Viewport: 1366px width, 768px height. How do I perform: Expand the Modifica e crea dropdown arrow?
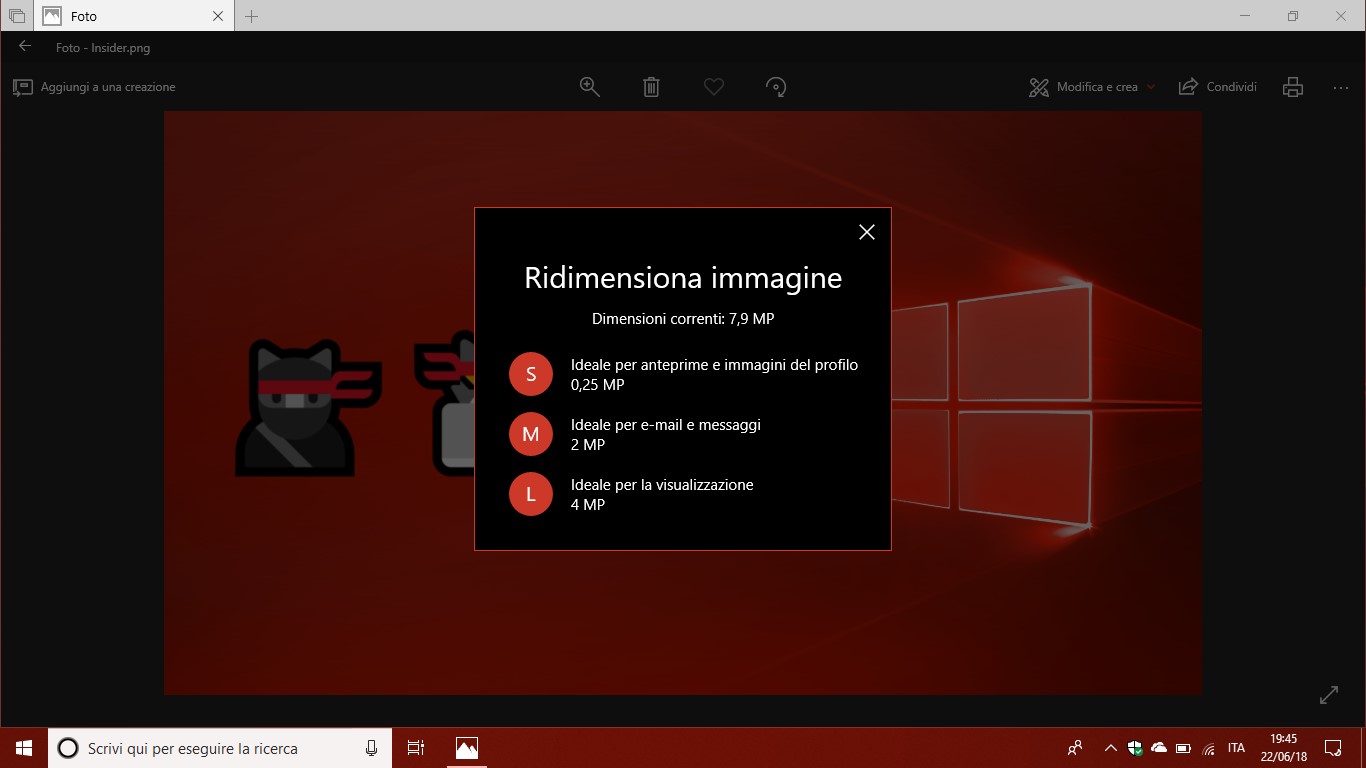1151,87
